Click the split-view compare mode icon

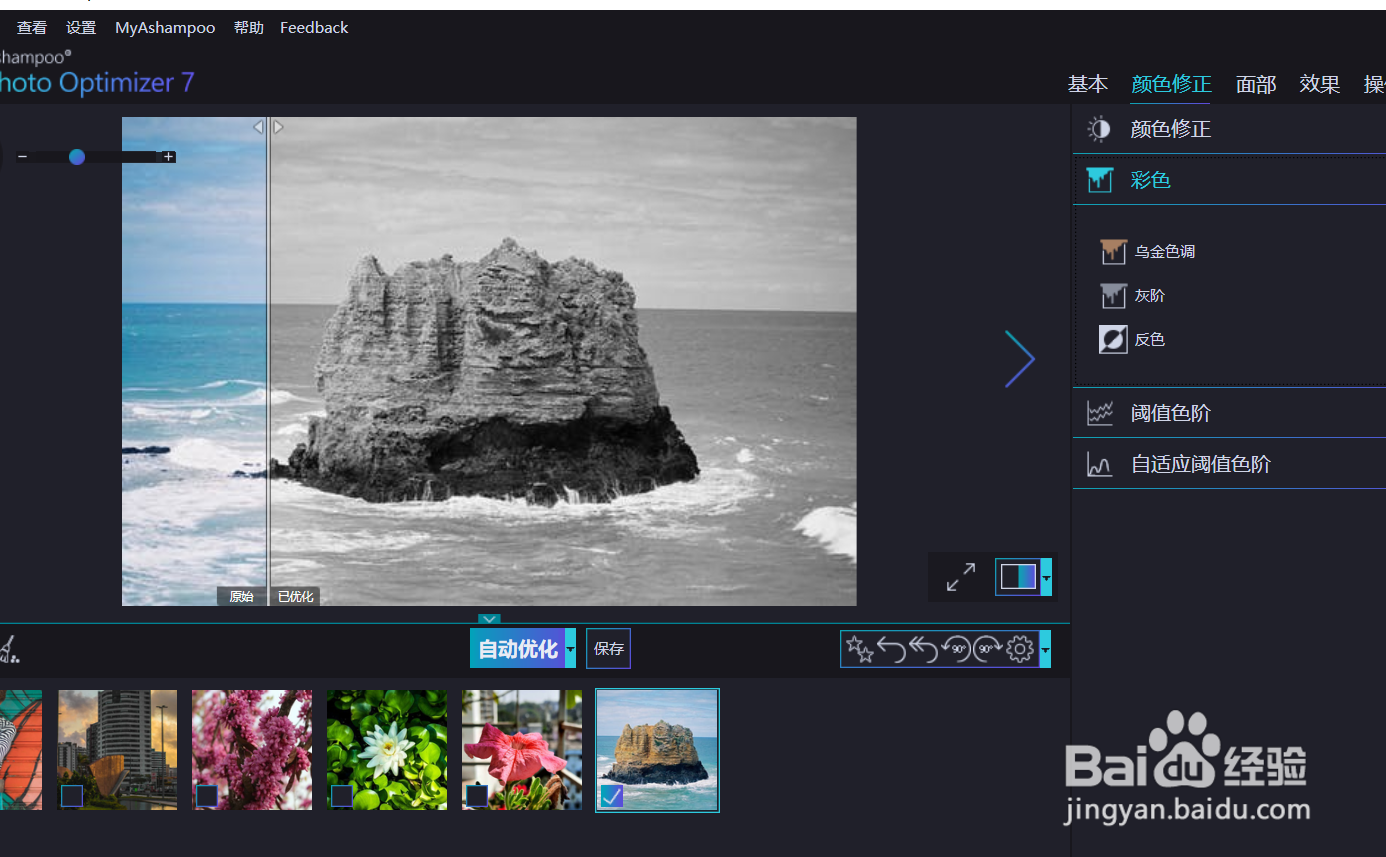coord(1018,577)
